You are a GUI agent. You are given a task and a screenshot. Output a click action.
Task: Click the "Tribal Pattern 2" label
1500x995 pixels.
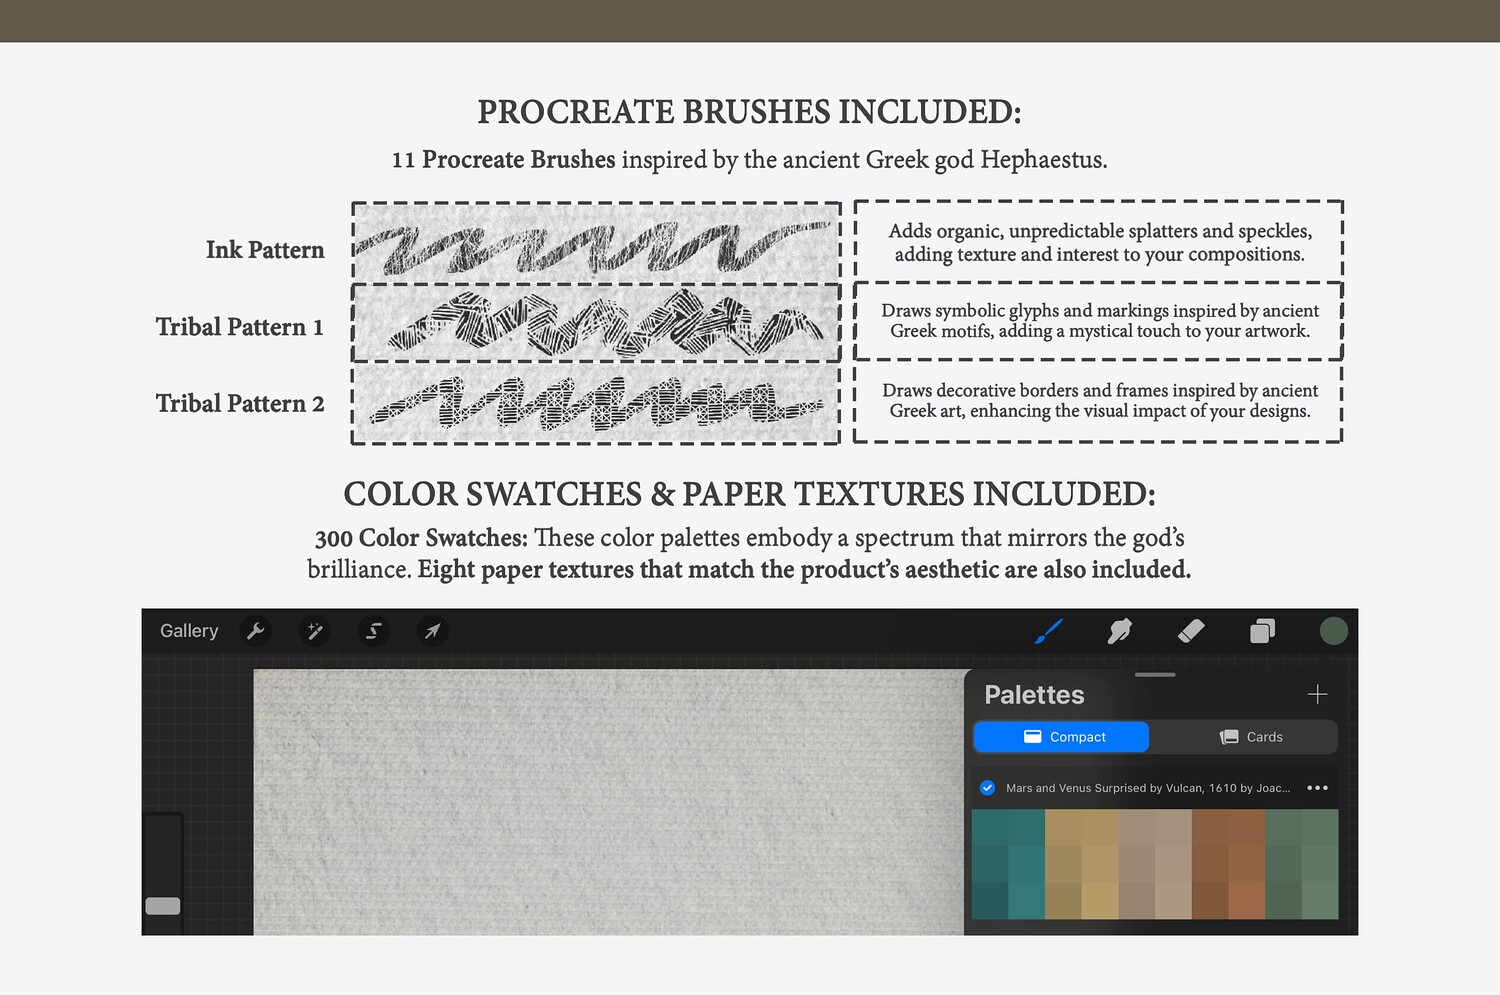click(240, 403)
